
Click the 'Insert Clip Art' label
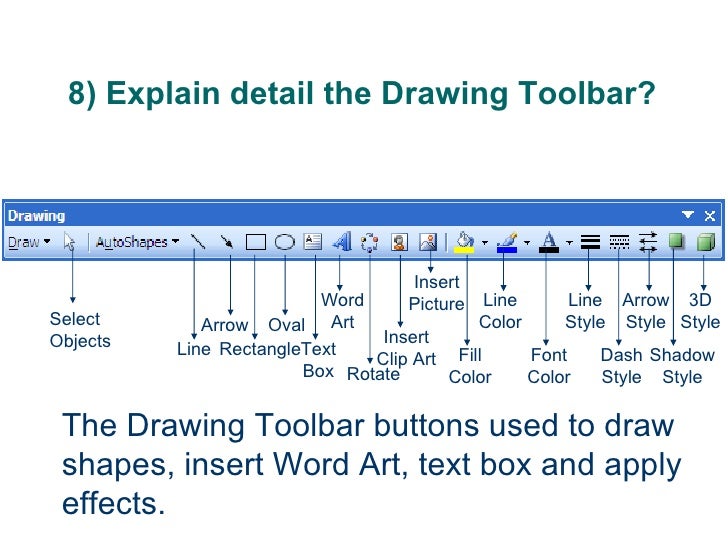[407, 348]
